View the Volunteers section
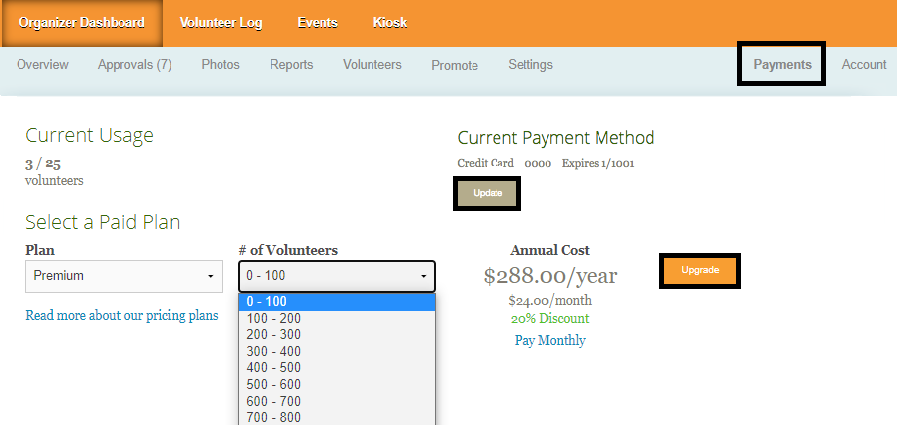 click(372, 65)
